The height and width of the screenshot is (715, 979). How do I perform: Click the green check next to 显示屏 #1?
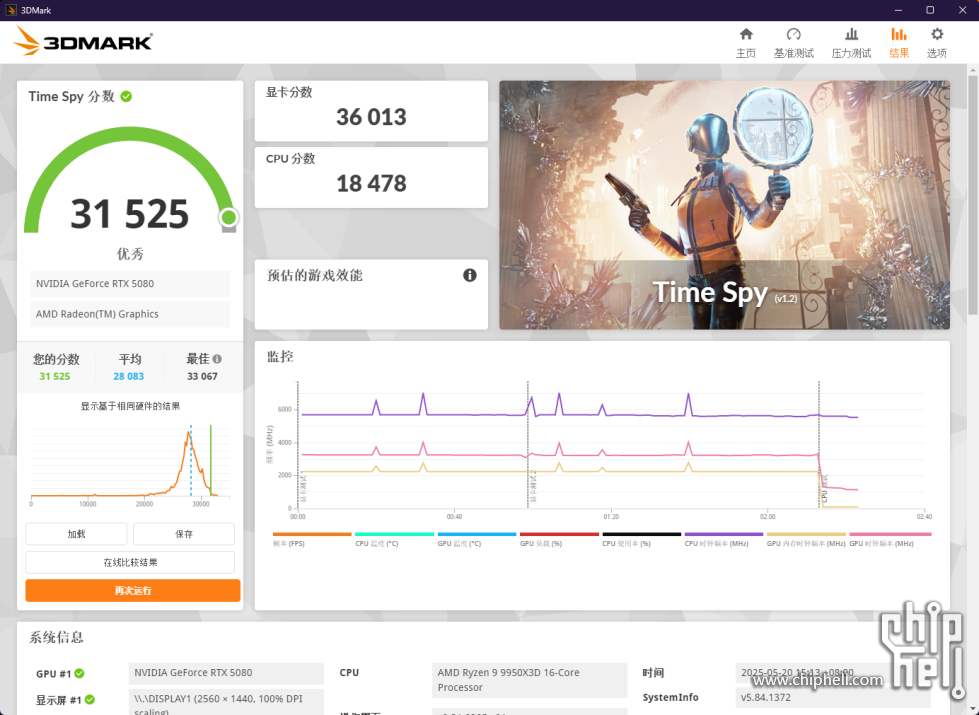point(90,699)
